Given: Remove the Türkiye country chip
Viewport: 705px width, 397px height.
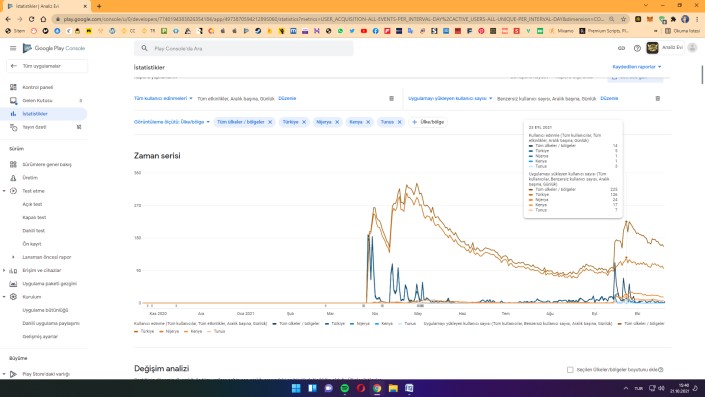Looking at the screenshot, I should click(x=304, y=122).
